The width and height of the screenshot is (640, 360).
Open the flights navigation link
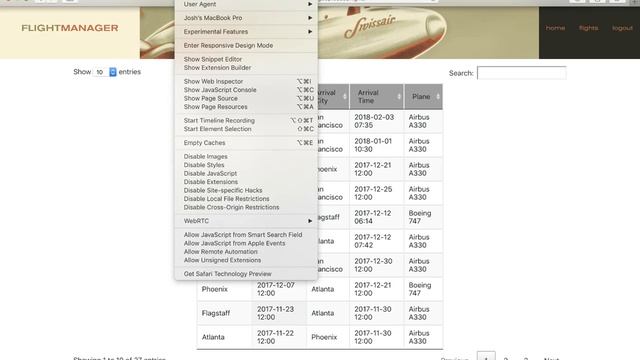tap(588, 28)
